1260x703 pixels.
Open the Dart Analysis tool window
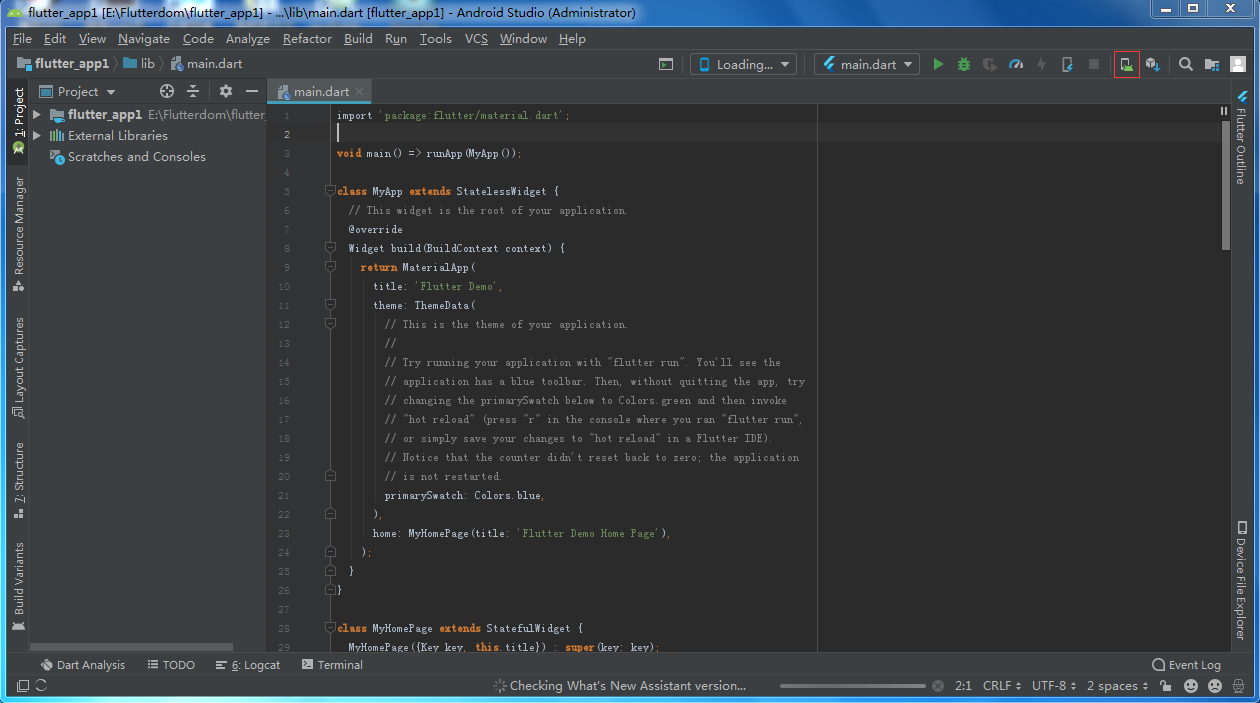coord(83,665)
